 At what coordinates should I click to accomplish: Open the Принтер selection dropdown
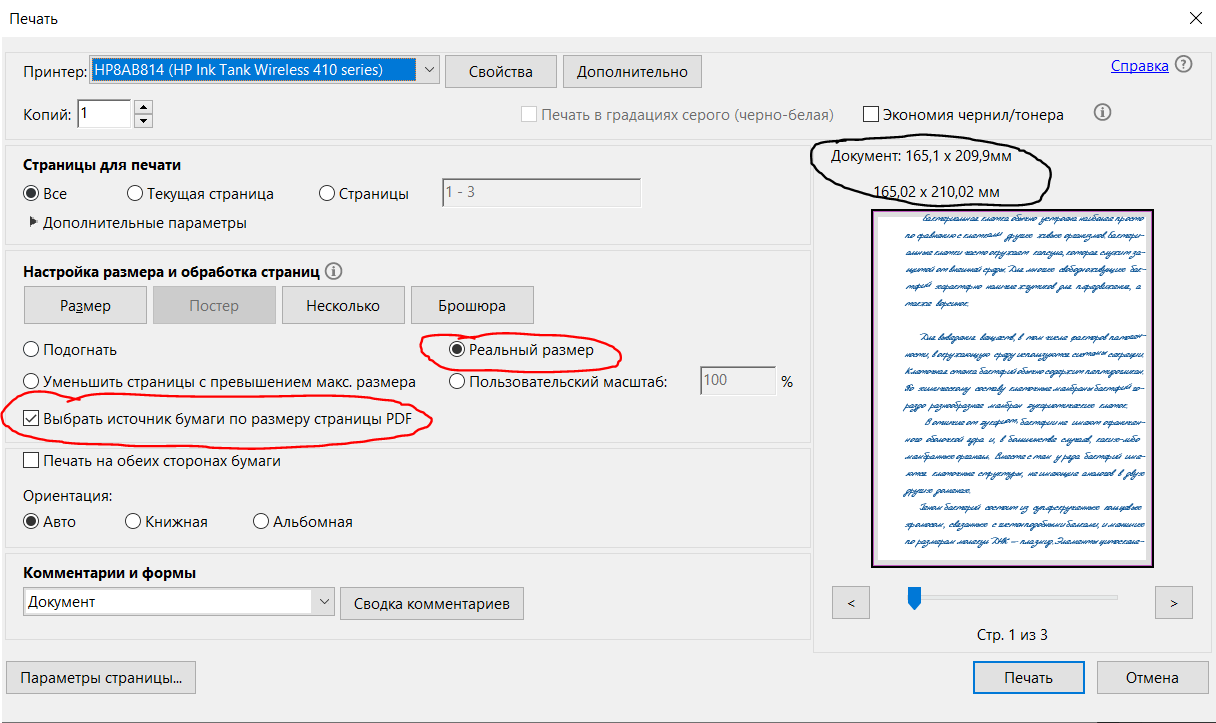pos(429,70)
